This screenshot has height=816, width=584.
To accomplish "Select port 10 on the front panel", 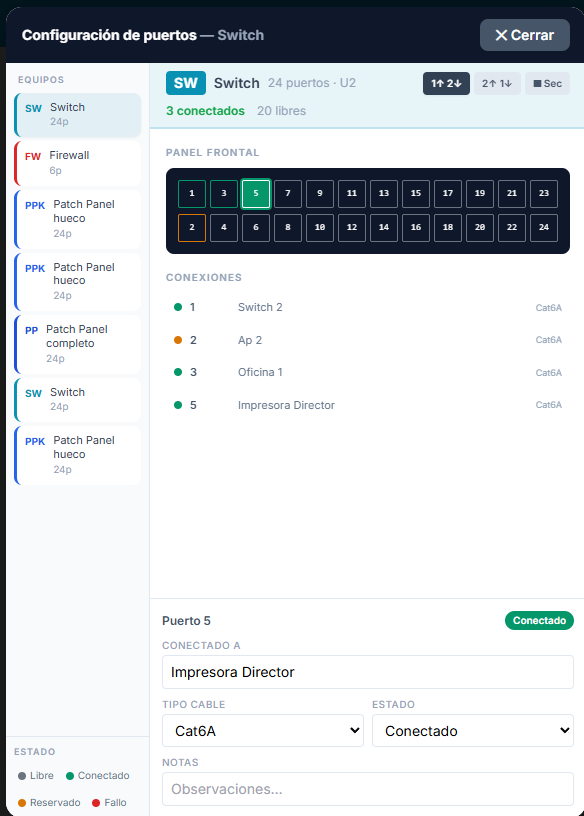I will pyautogui.click(x=320, y=228).
